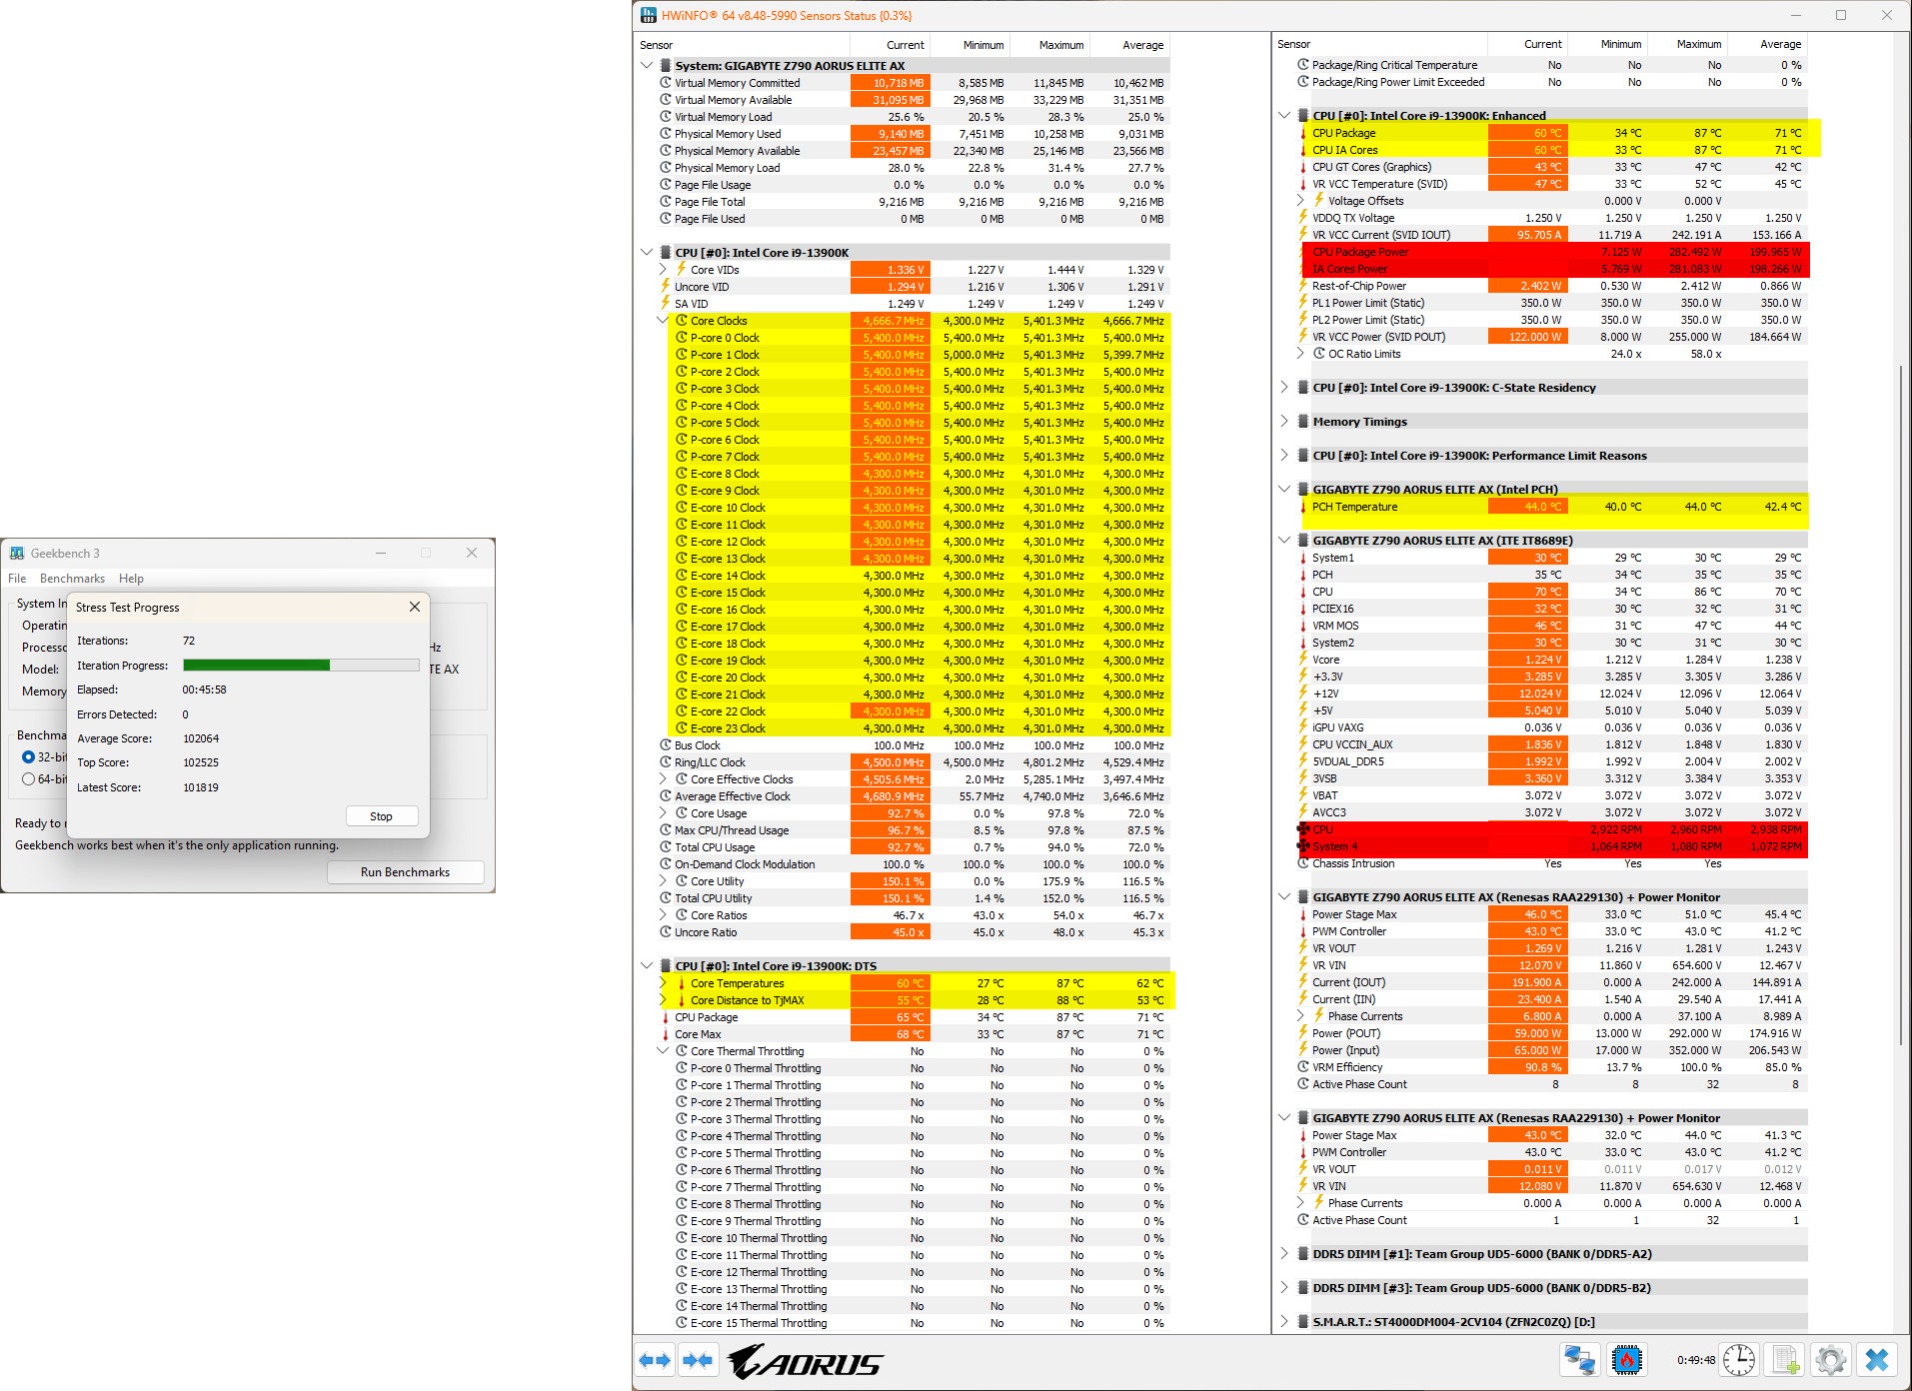Close the Stress Test Progress dialog
Image resolution: width=1912 pixels, height=1391 pixels.
[x=415, y=607]
